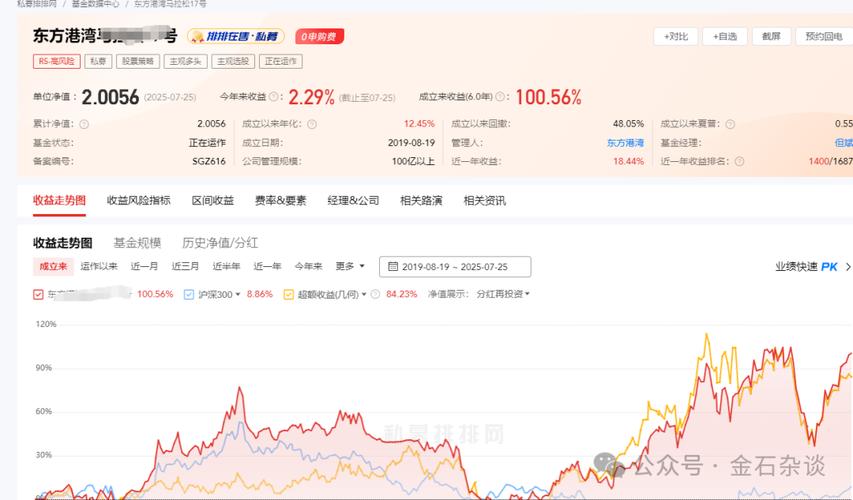The width and height of the screenshot is (853, 500).
Task: Click the 成立以来夏普 info icon
Action: (730, 124)
